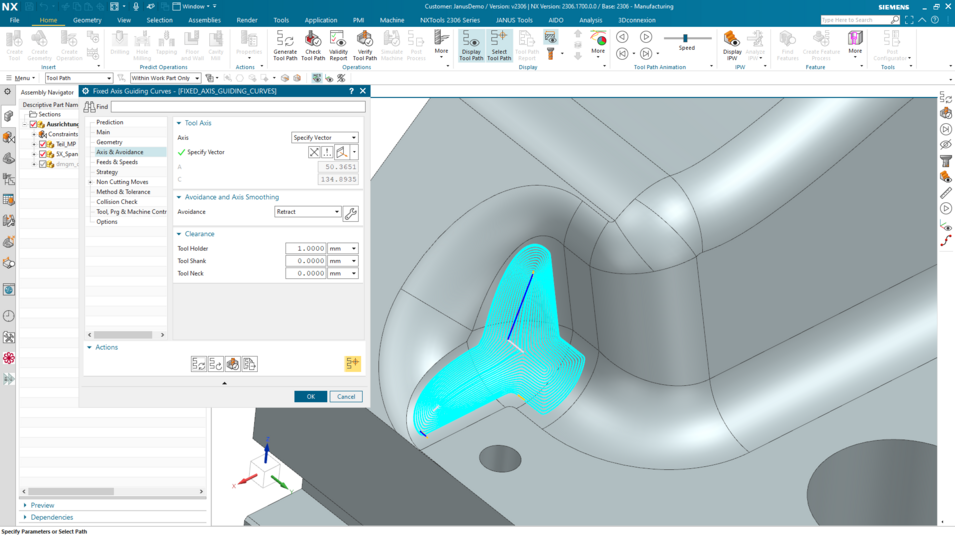Switch to Assemblies ribbon tab

pyautogui.click(x=205, y=20)
